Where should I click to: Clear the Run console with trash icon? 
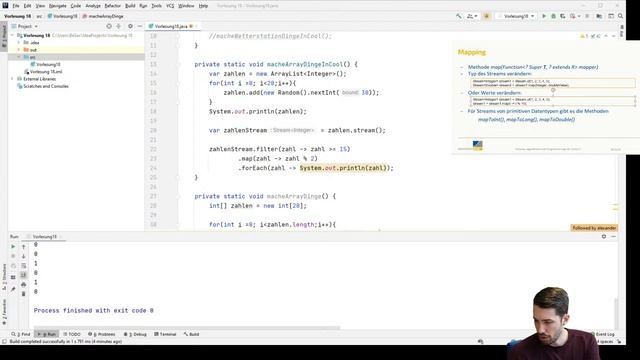point(24,294)
